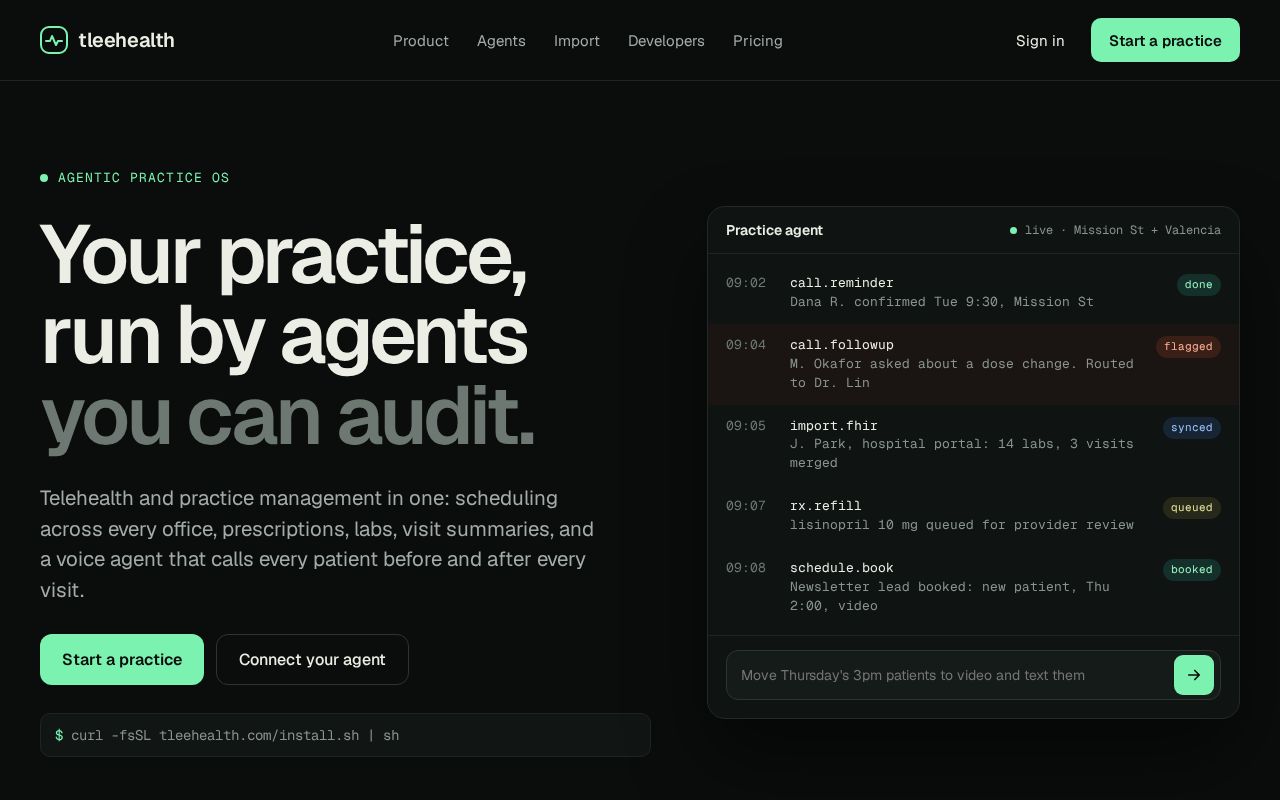
Task: Focus the Move Thursday's 3pm patients input
Action: [x=948, y=675]
